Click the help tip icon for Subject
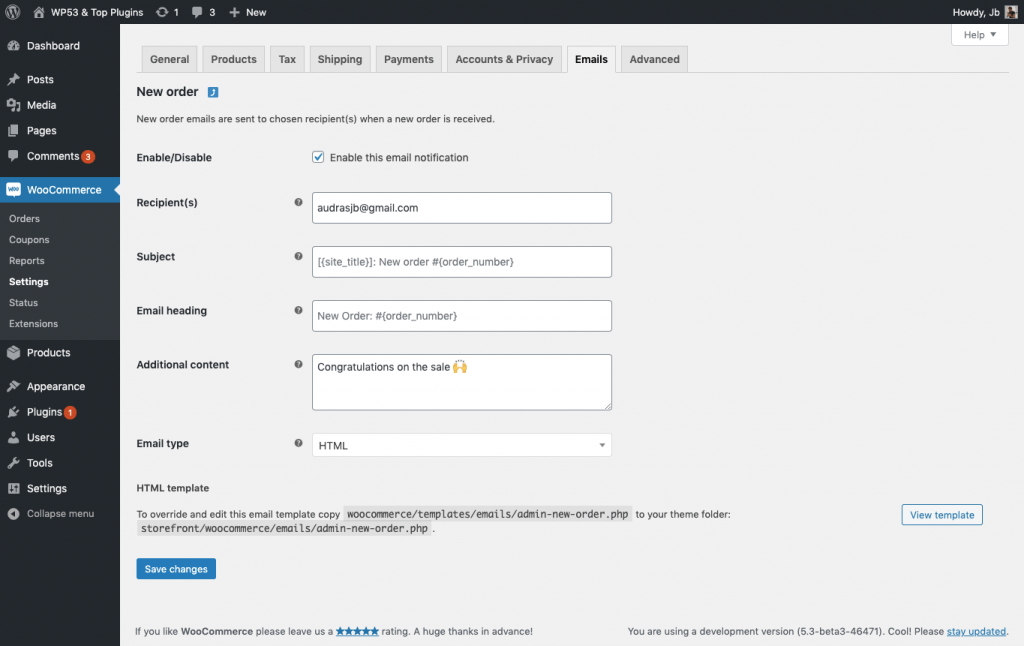This screenshot has width=1024, height=646. pos(298,257)
